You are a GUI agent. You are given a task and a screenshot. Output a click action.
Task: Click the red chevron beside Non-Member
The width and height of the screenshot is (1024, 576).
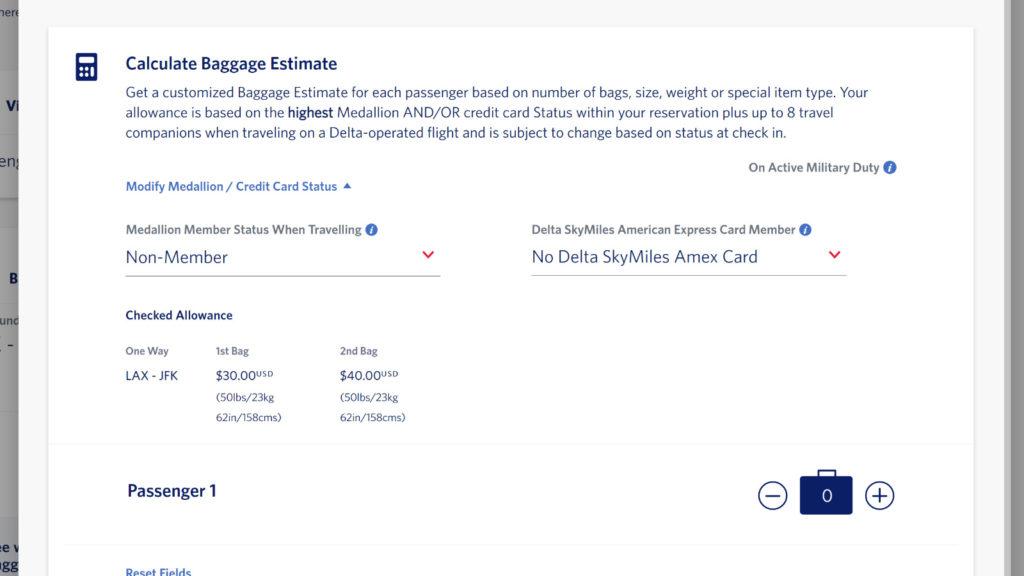point(428,255)
